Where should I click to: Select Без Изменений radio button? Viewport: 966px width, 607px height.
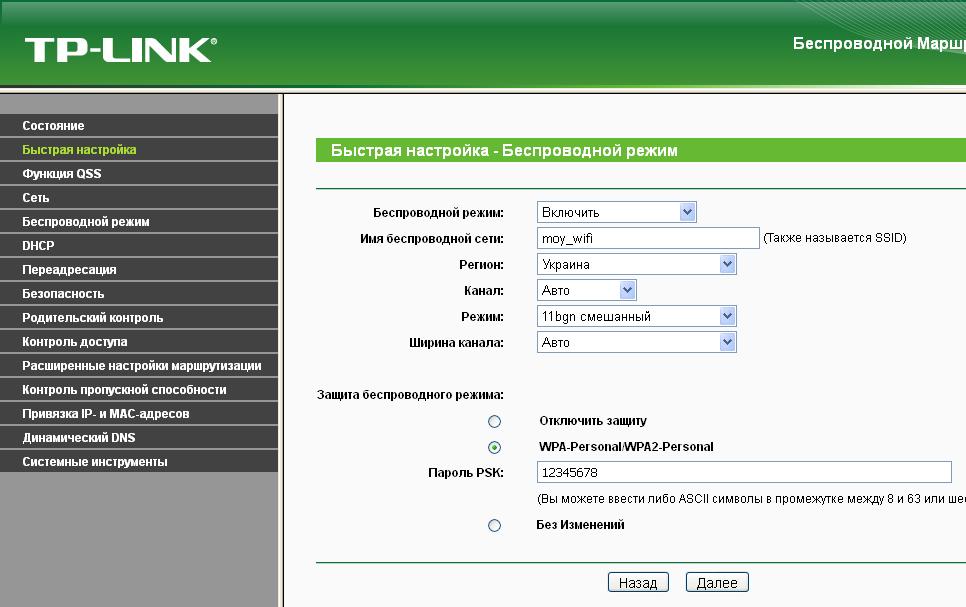click(x=494, y=526)
